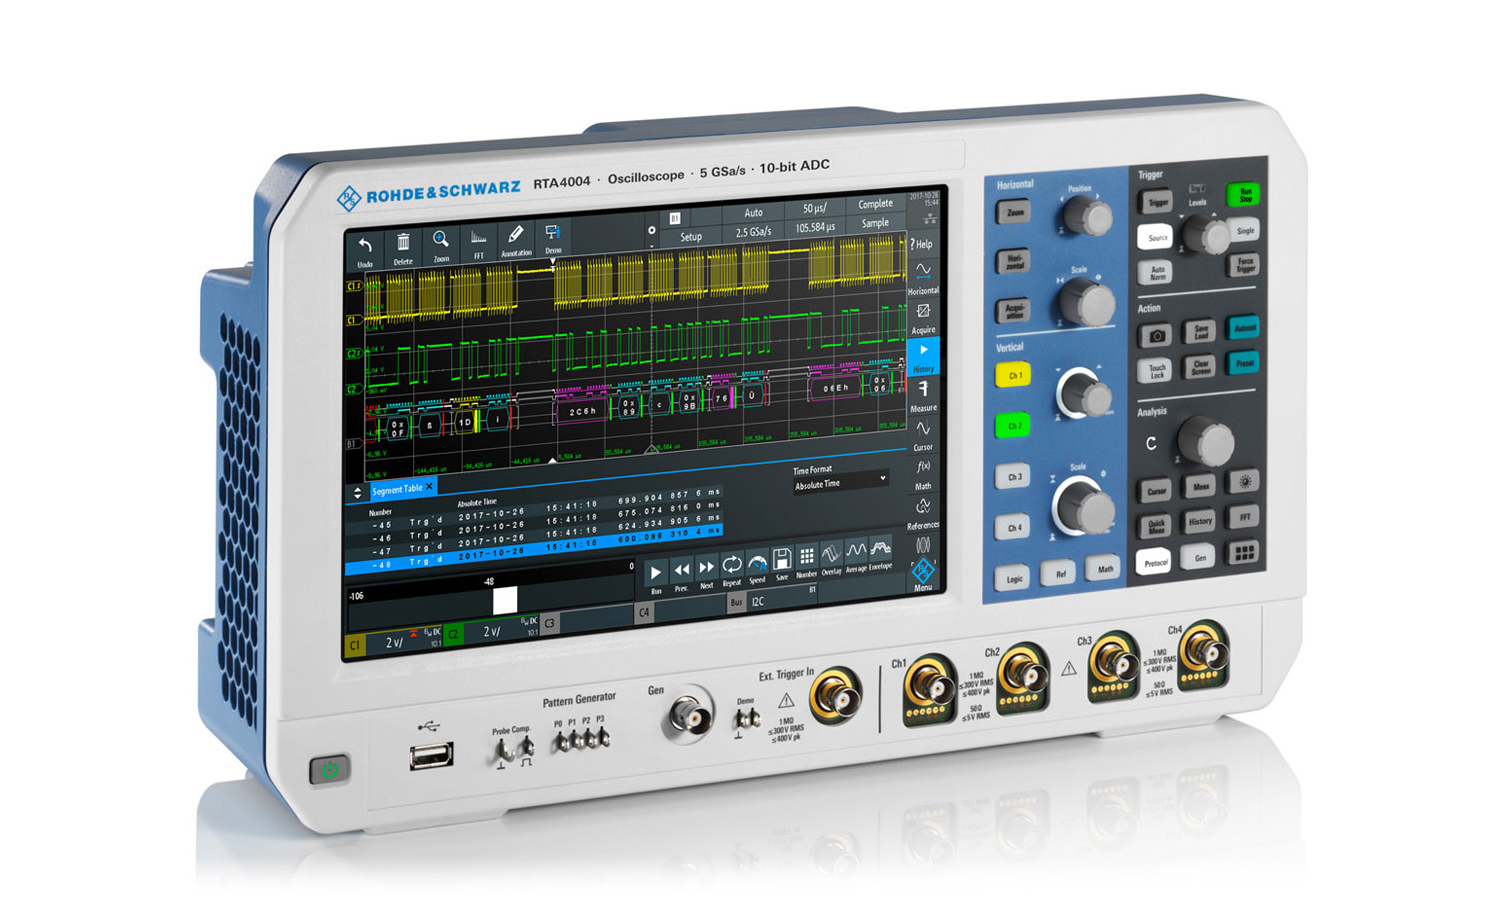1500x900 pixels.
Task: Open the Sample acquisition mode field
Action: [x=875, y=223]
